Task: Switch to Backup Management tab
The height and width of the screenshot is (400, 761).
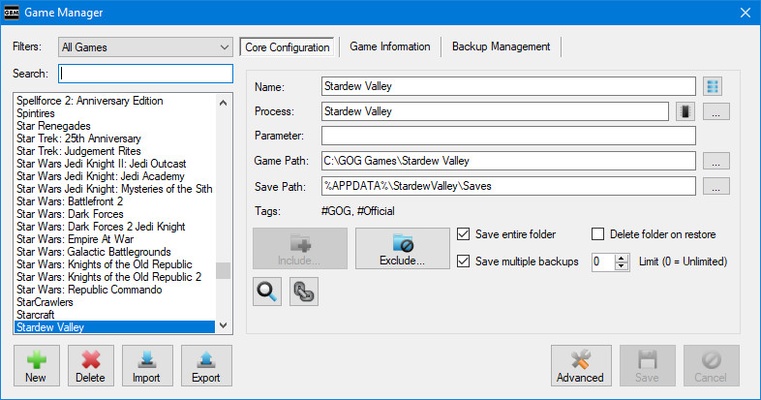Action: pos(501,47)
